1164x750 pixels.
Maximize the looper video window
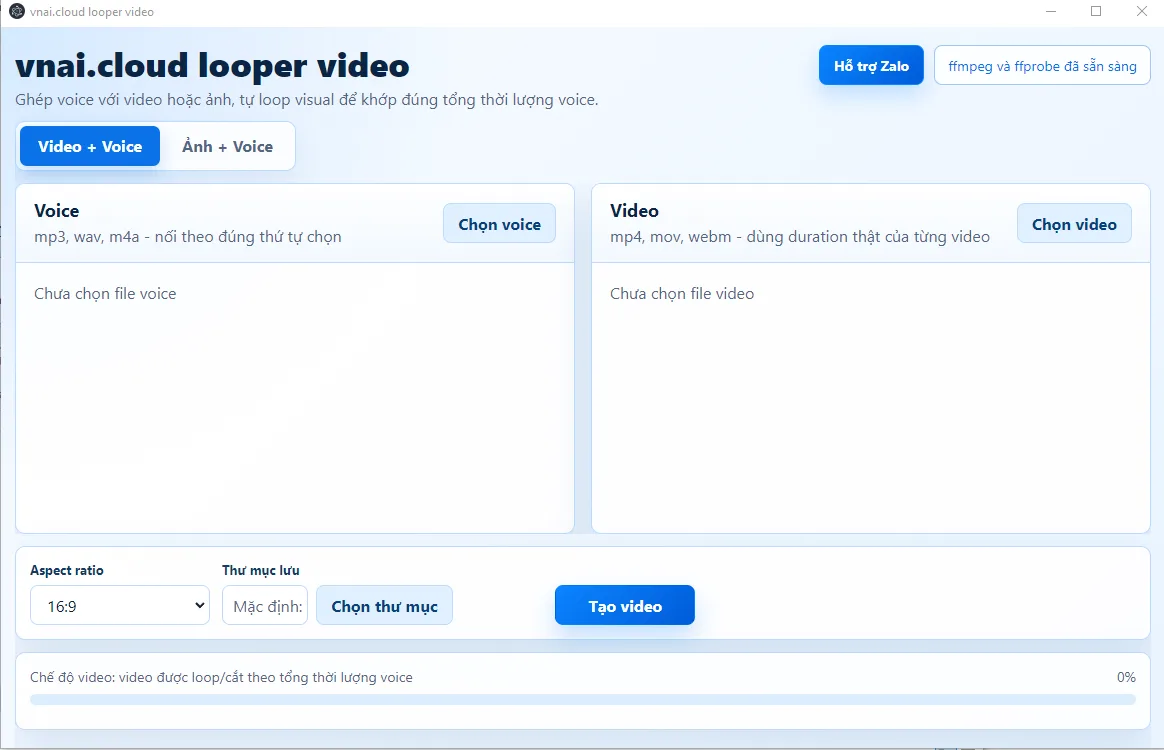pos(1096,12)
